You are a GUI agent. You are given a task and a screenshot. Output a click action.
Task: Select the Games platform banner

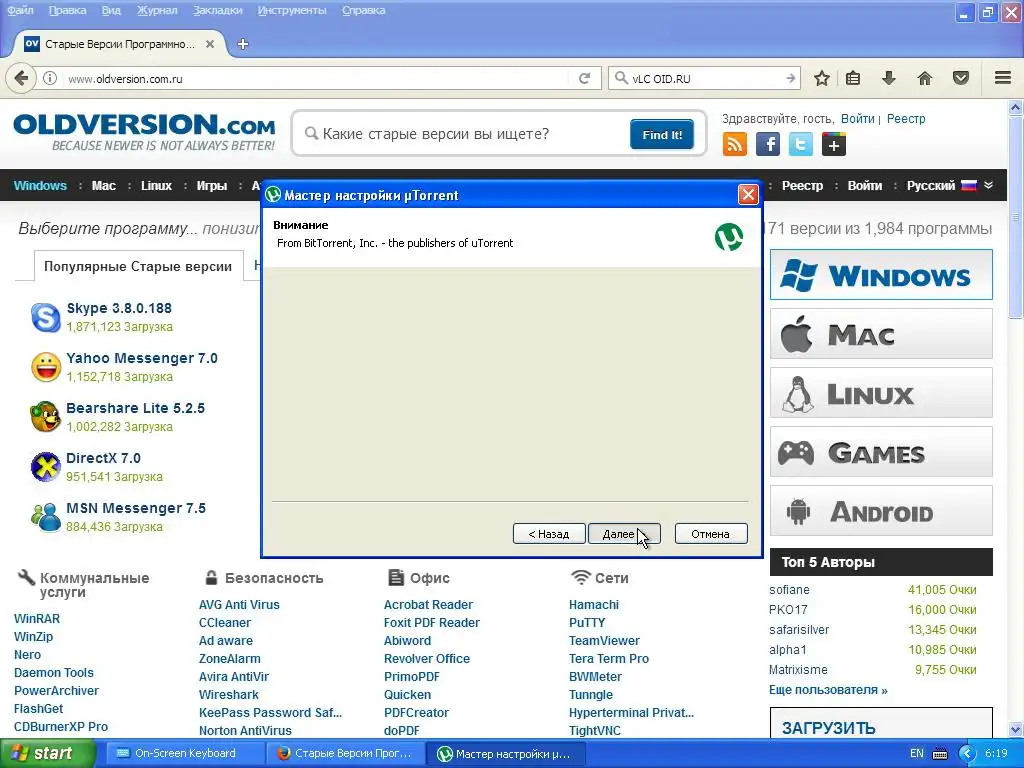coord(881,451)
